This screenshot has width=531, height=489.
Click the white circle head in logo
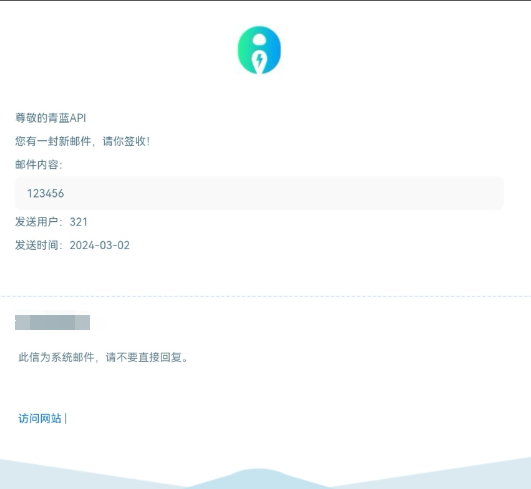coord(259,39)
